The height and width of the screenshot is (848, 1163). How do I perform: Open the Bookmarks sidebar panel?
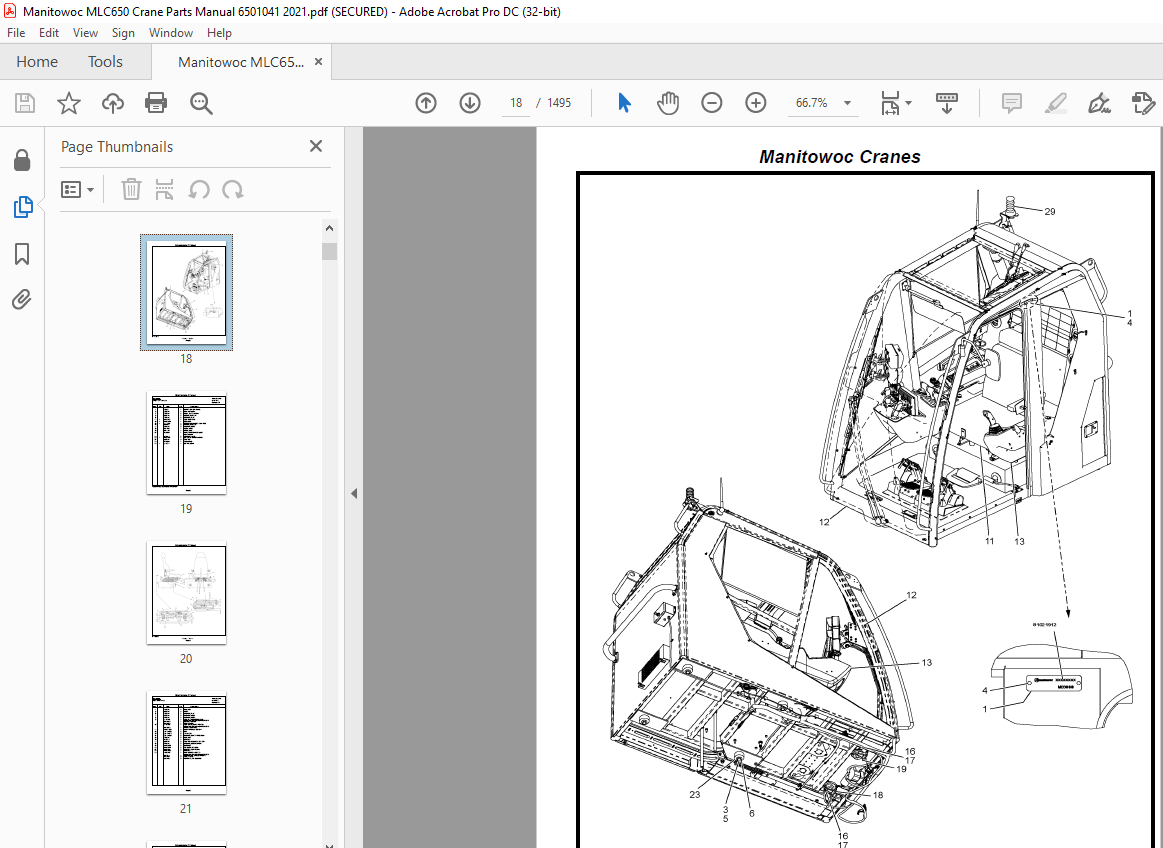pos(22,254)
